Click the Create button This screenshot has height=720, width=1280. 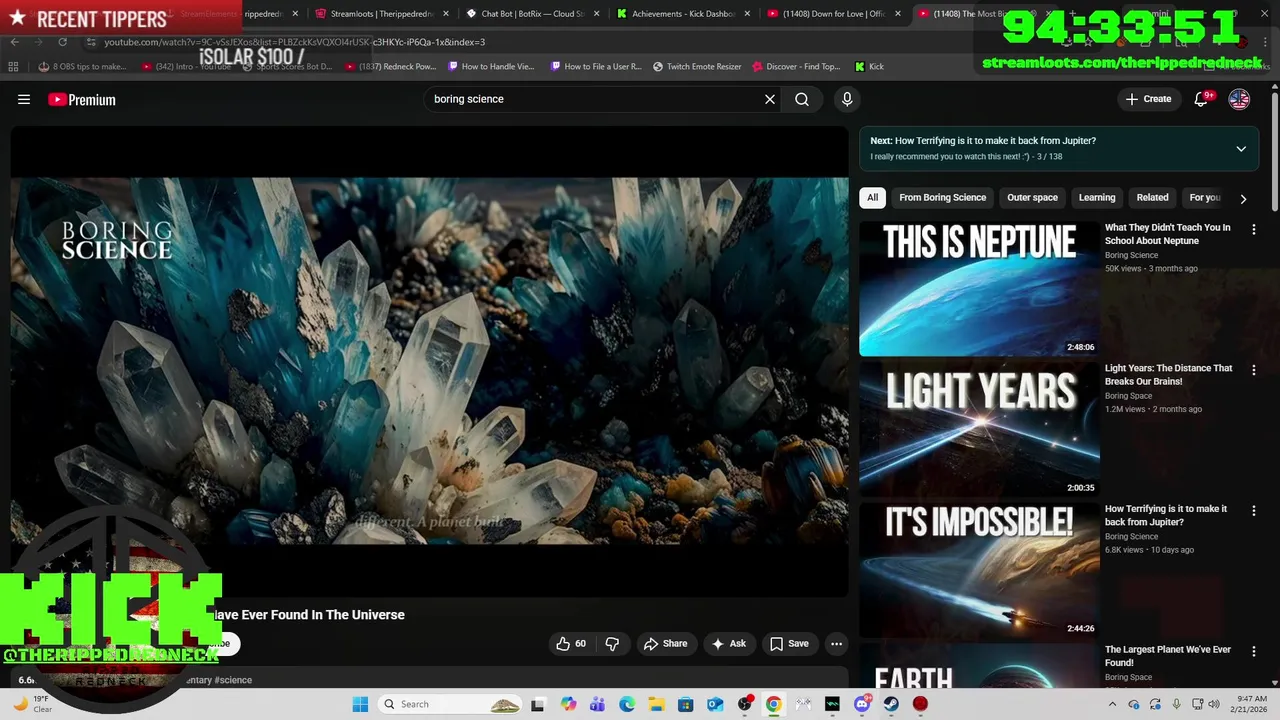pyautogui.click(x=1148, y=99)
